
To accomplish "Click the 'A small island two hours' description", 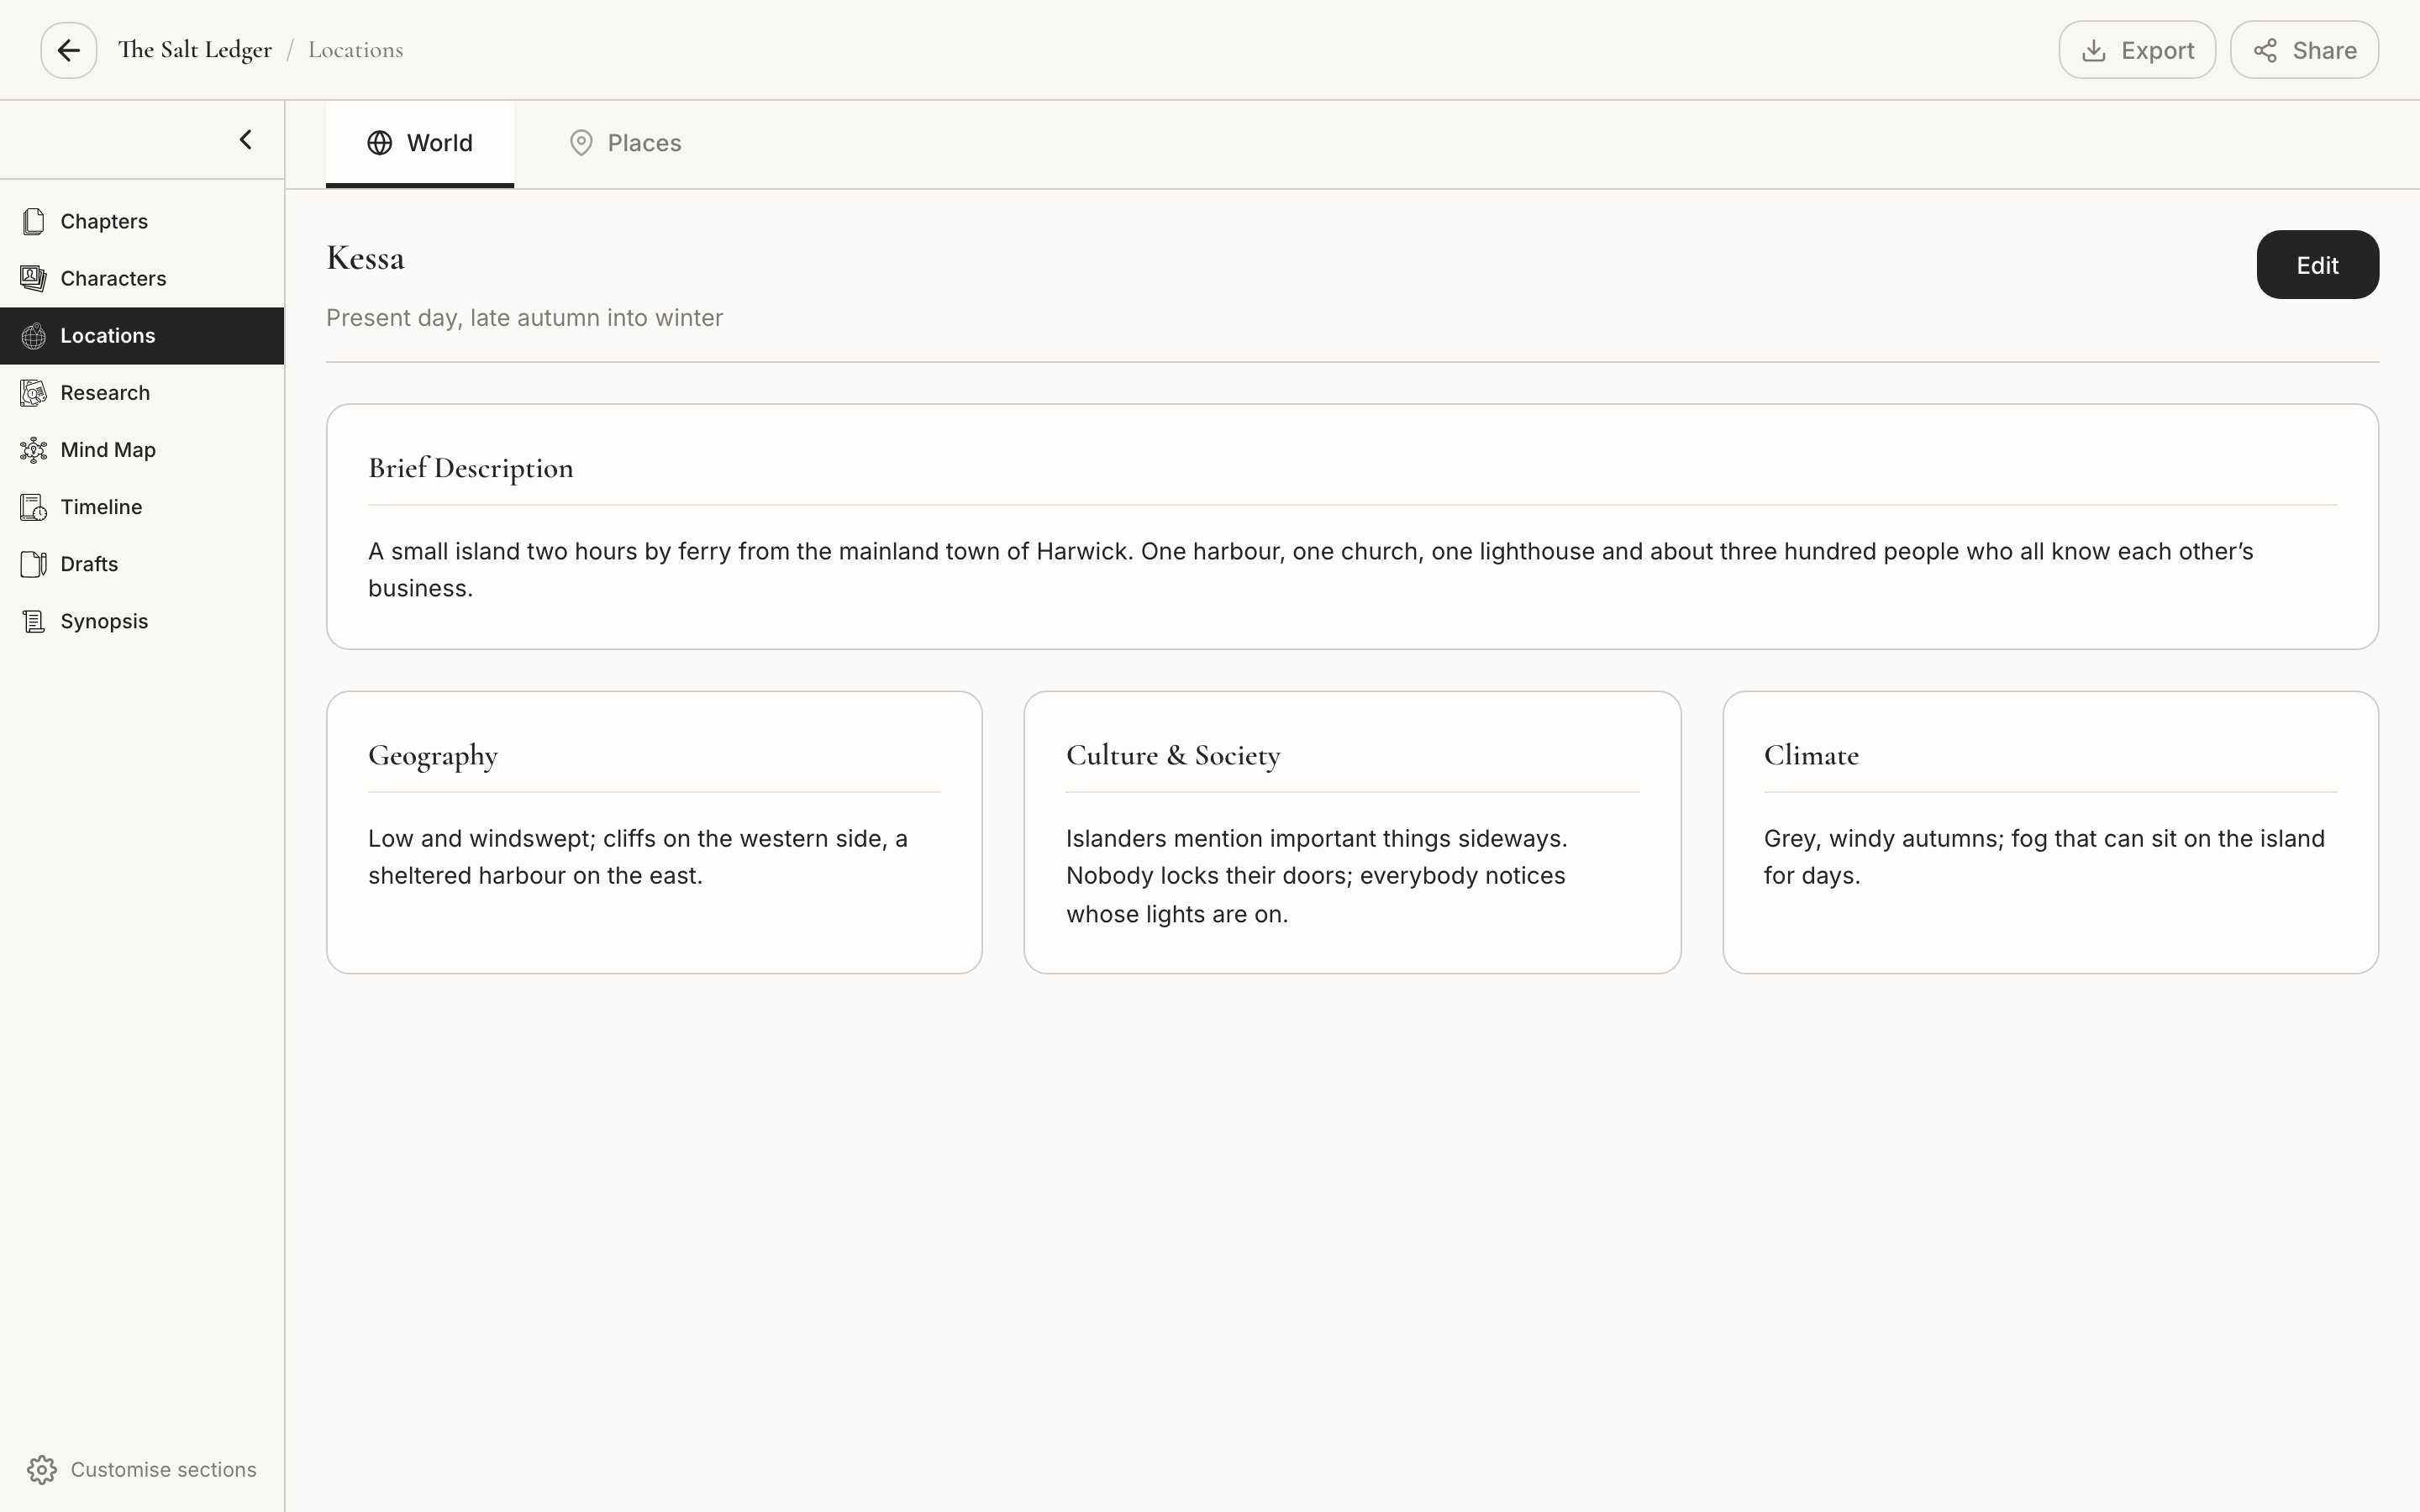I will pos(1310,570).
